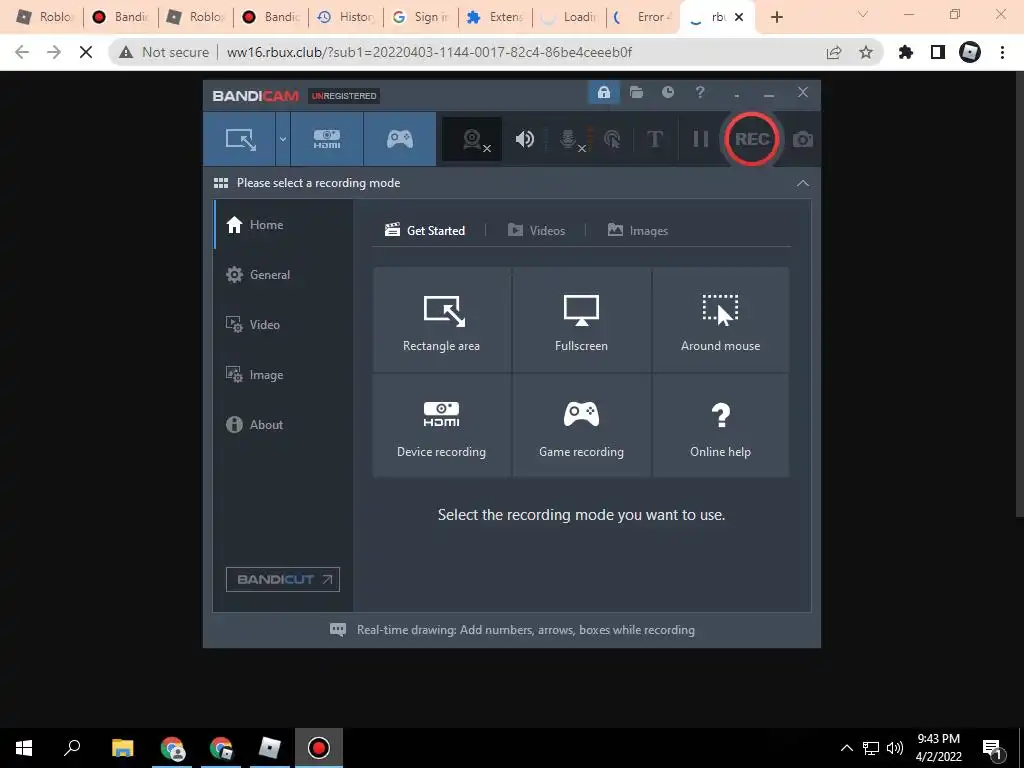Bookmark this page with star icon

866,52
